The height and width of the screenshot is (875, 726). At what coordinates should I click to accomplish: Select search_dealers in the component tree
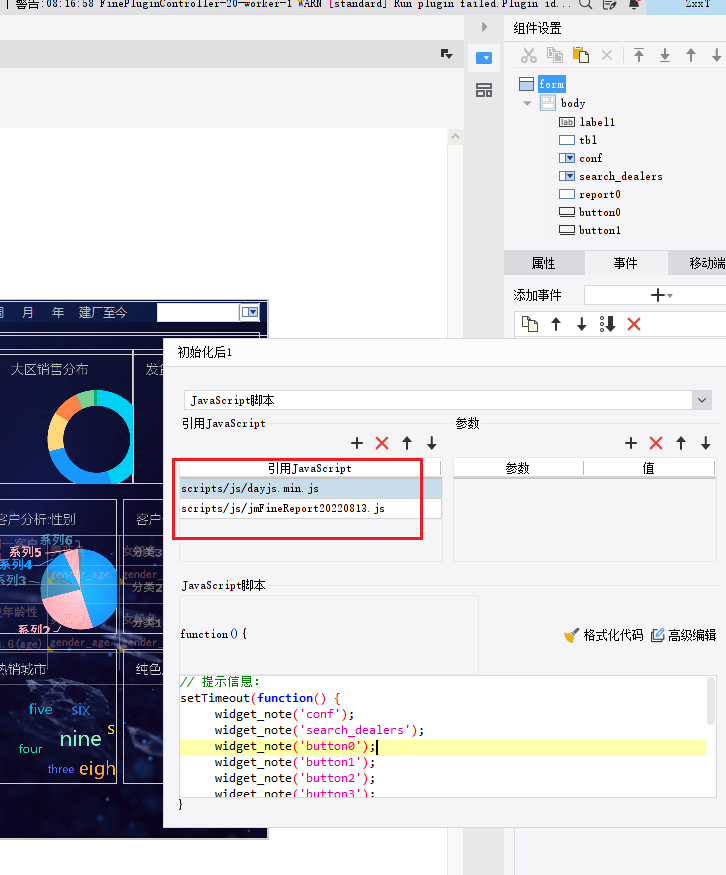[x=620, y=176]
